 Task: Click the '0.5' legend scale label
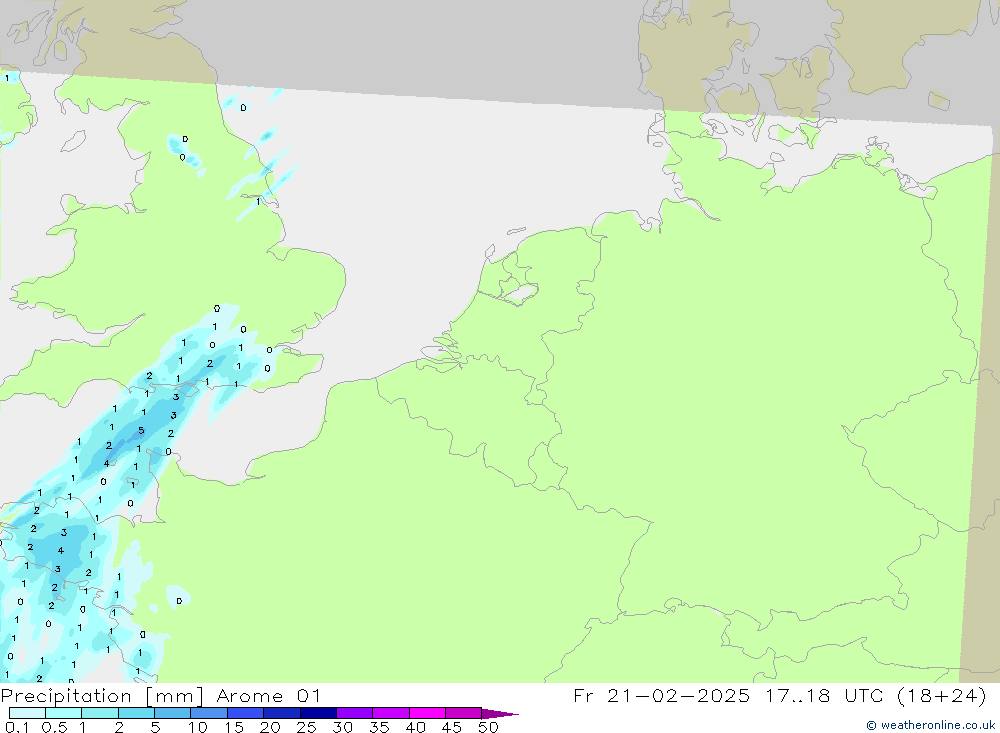coord(55,727)
